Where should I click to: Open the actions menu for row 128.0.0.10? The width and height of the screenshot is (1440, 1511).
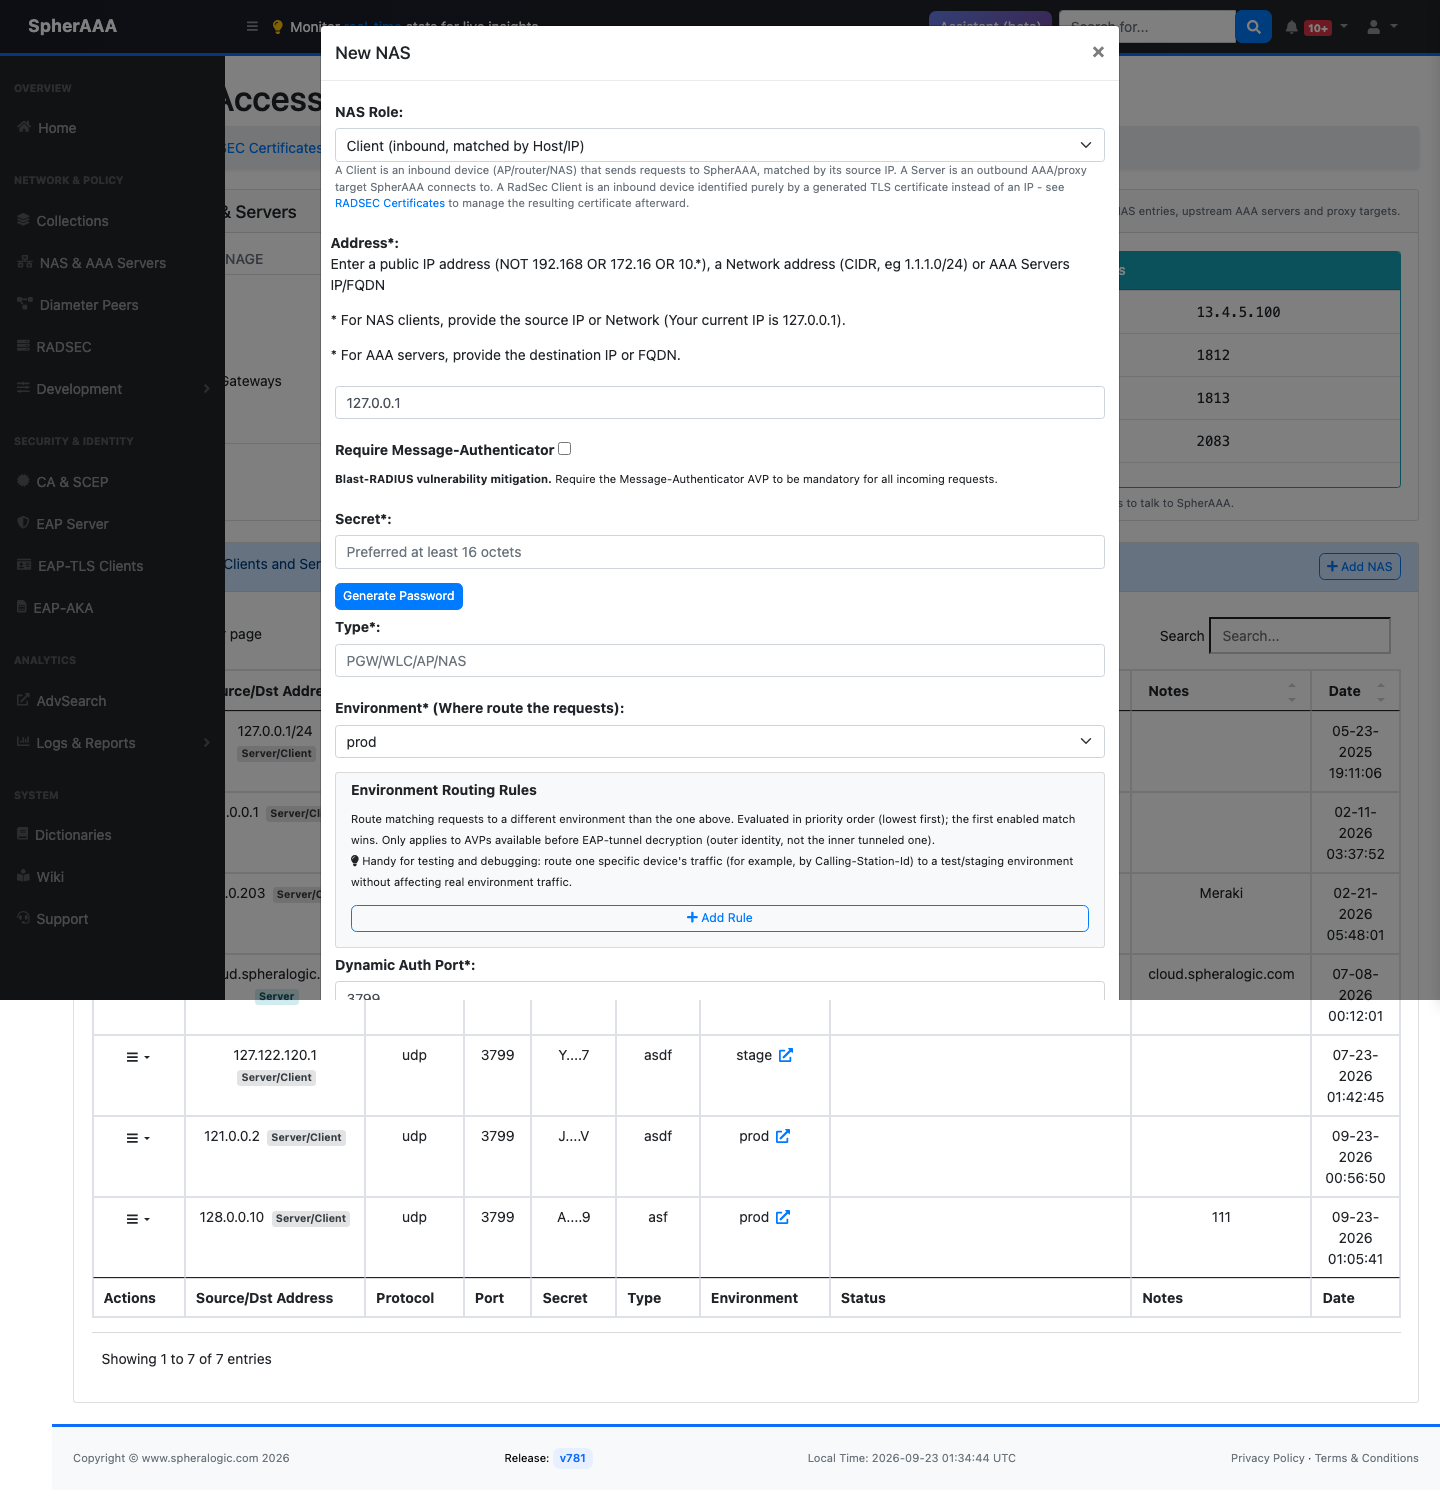pyautogui.click(x=138, y=1219)
